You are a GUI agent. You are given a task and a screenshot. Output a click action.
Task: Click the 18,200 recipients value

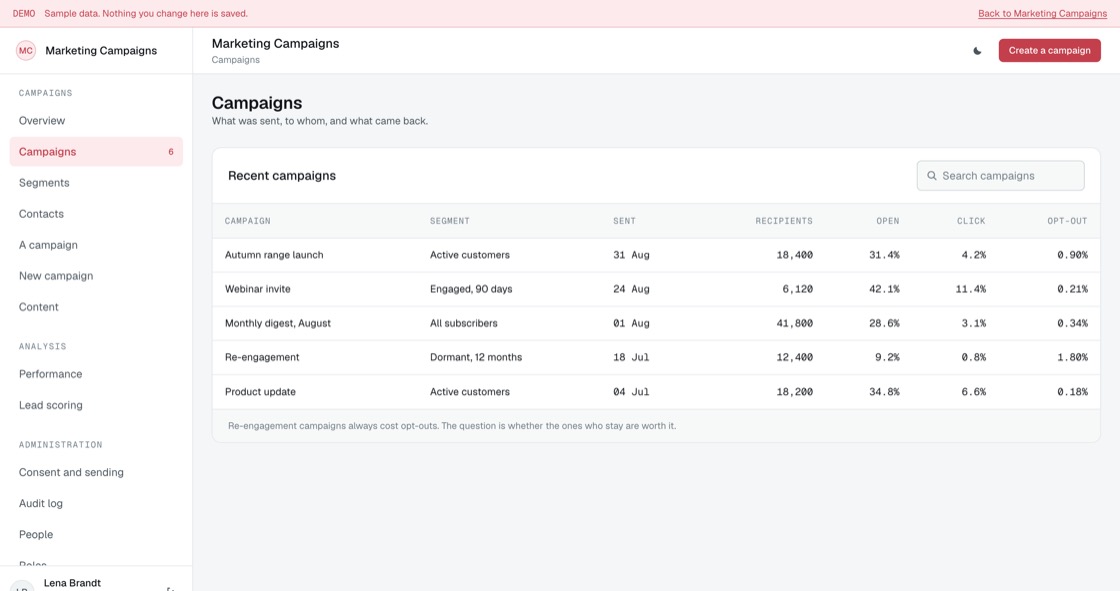(794, 392)
